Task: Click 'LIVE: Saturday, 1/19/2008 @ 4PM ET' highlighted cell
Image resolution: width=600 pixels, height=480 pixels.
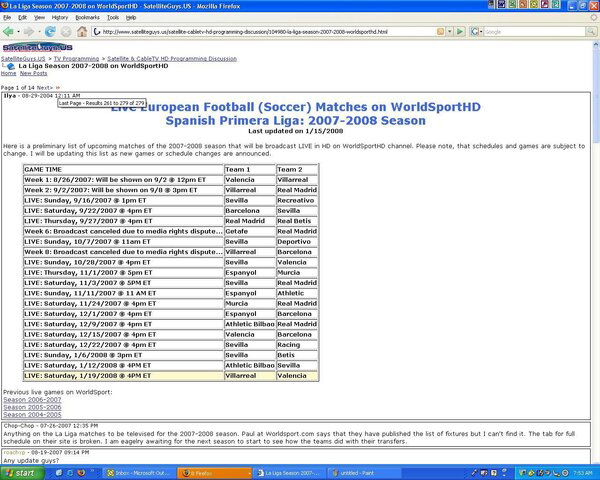Action: 123,376
